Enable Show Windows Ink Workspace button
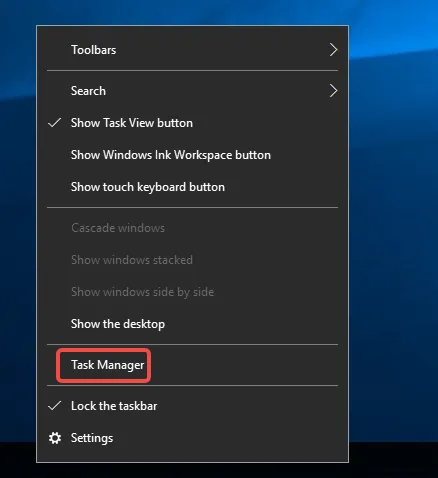The image size is (438, 478). coord(192,155)
